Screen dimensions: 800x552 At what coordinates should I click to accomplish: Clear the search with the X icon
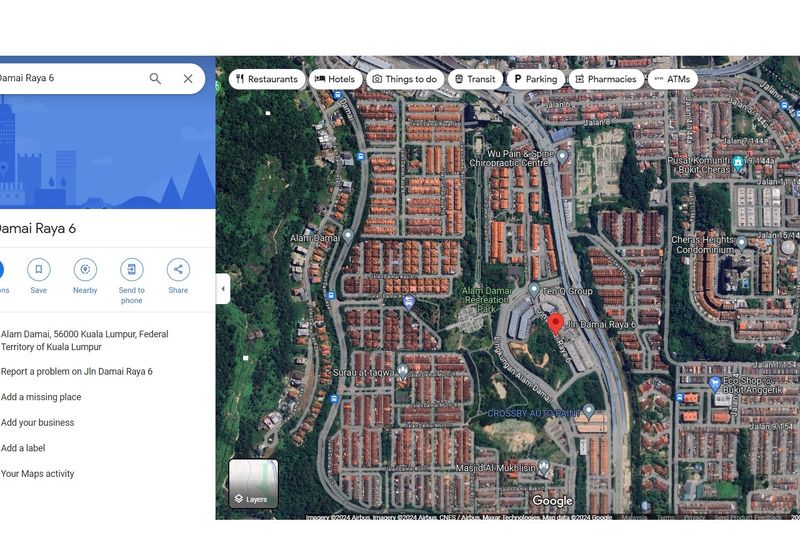pyautogui.click(x=188, y=79)
